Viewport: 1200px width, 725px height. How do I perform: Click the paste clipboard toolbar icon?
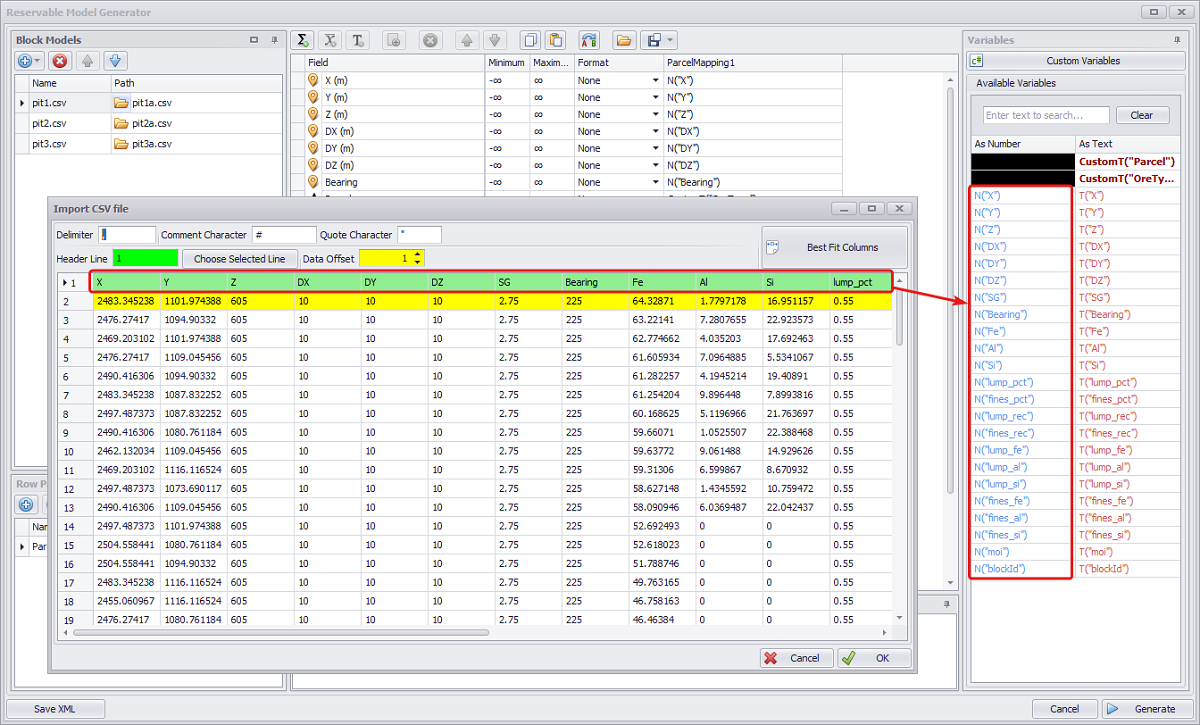[556, 41]
